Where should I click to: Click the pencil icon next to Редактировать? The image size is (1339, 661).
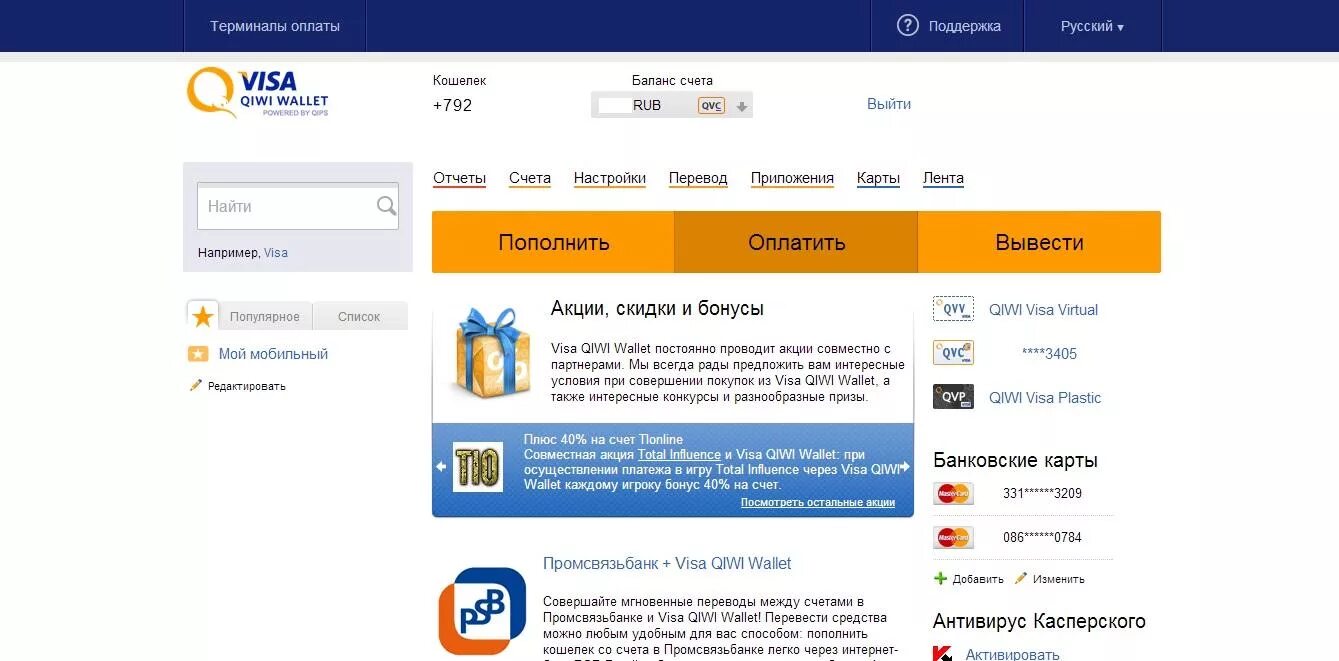point(196,385)
